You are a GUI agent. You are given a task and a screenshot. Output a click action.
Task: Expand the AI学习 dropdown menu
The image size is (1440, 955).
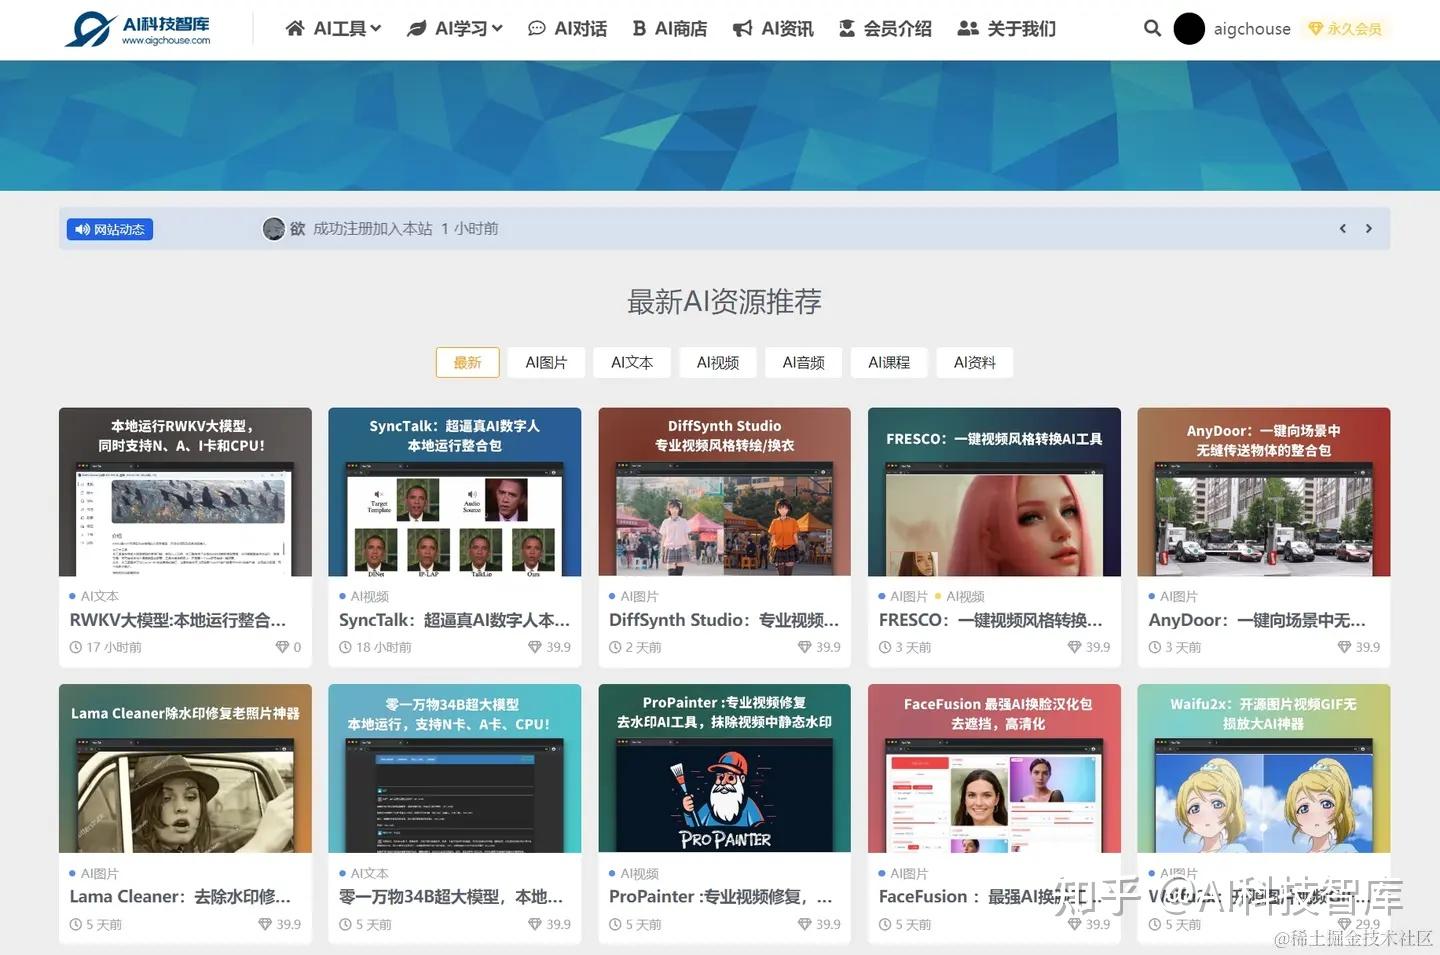coord(455,28)
